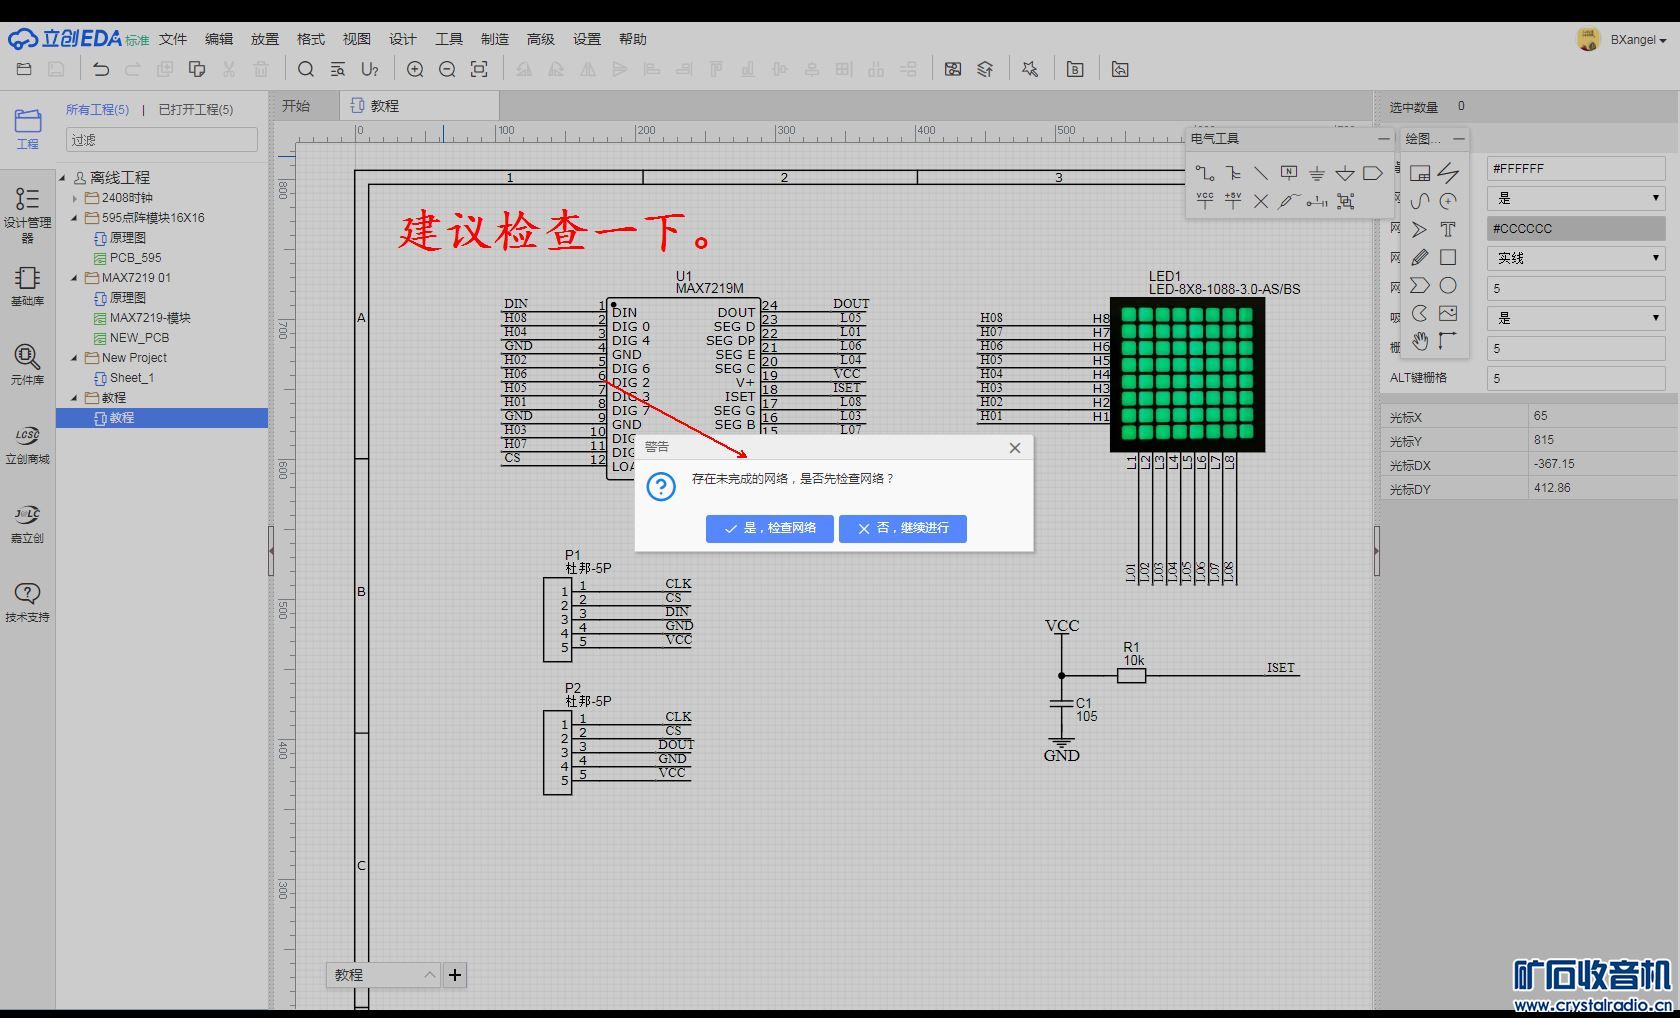Collapse the 电气工具 panel with minus button
1680x1018 pixels.
coord(1383,138)
